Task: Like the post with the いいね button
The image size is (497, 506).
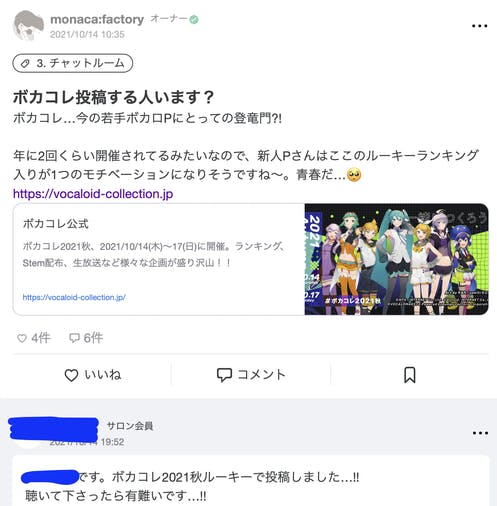Action: click(92, 375)
